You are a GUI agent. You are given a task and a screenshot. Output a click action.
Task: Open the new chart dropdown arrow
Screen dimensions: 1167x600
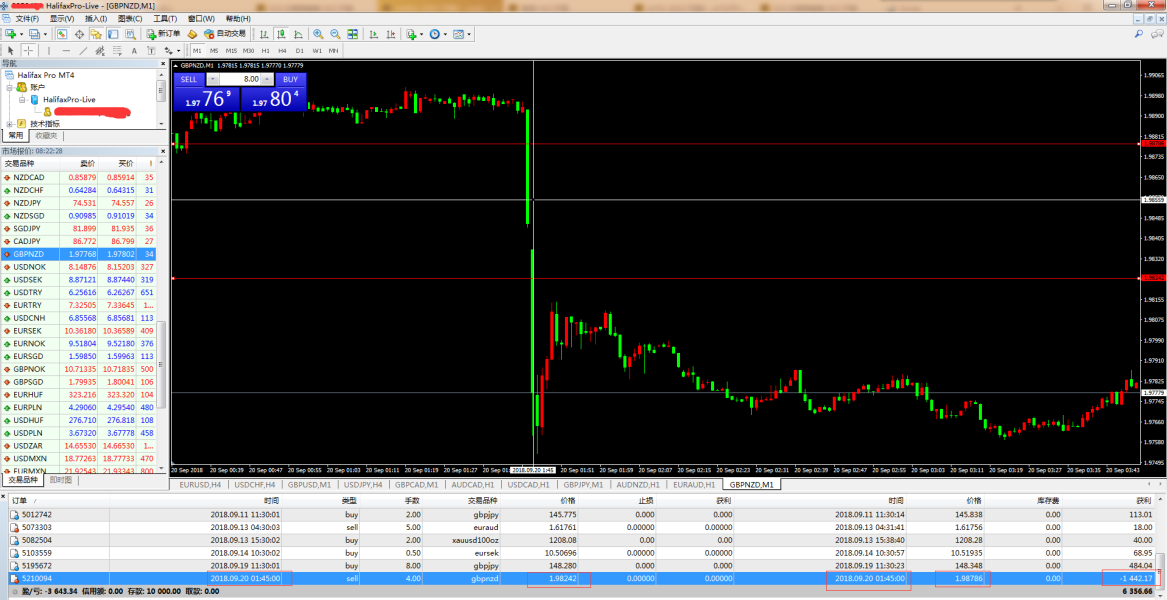coord(22,34)
